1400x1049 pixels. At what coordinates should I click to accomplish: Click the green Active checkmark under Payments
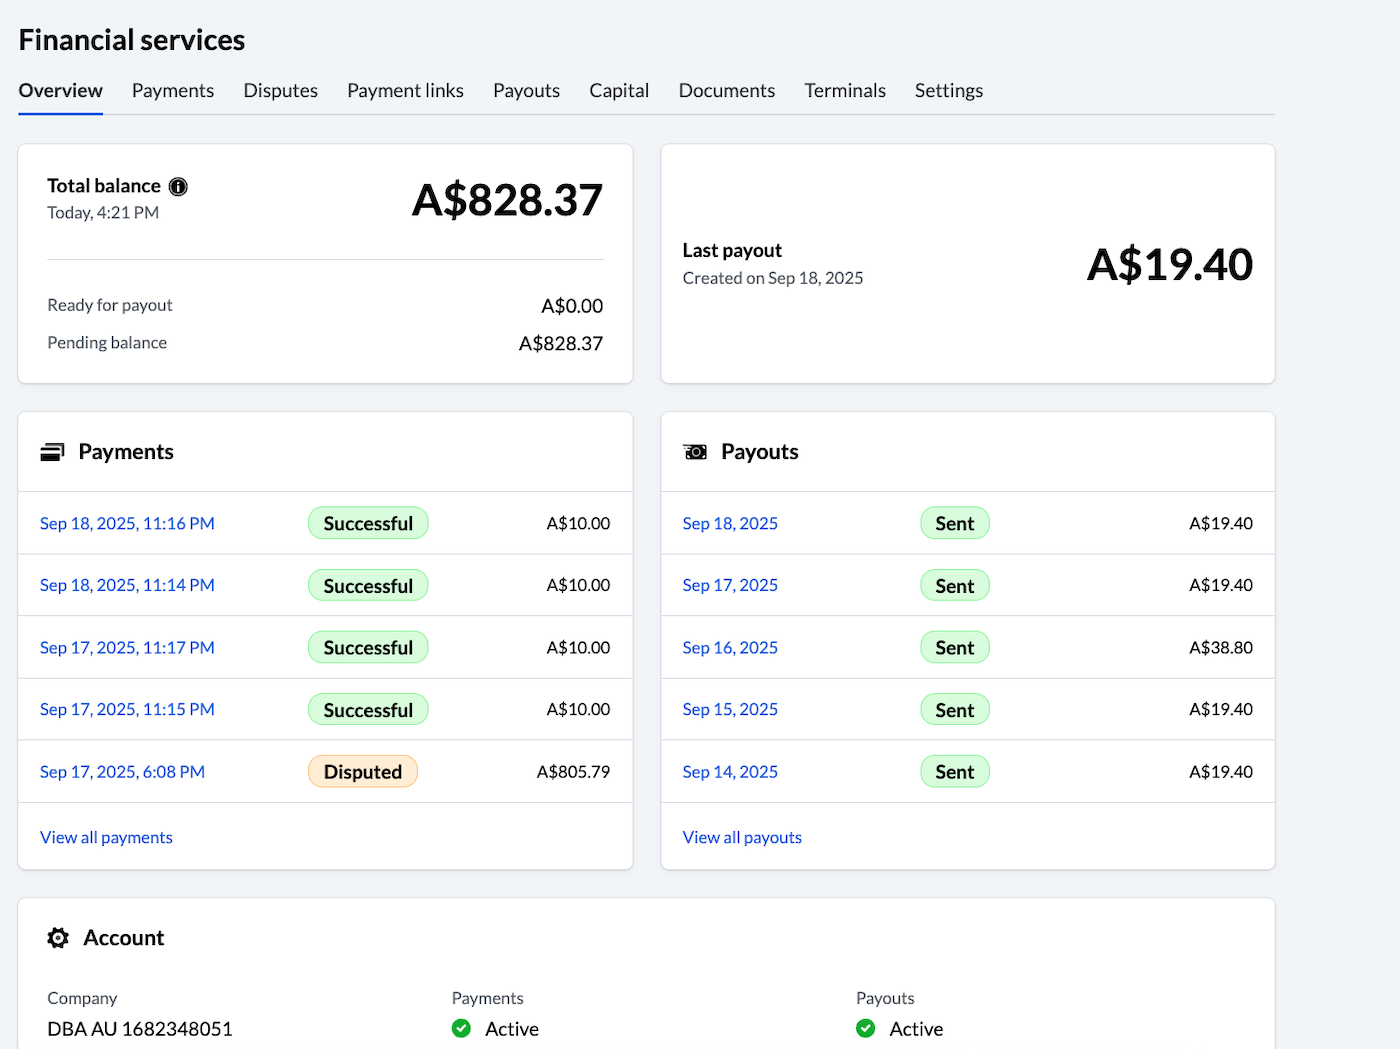pos(461,1028)
